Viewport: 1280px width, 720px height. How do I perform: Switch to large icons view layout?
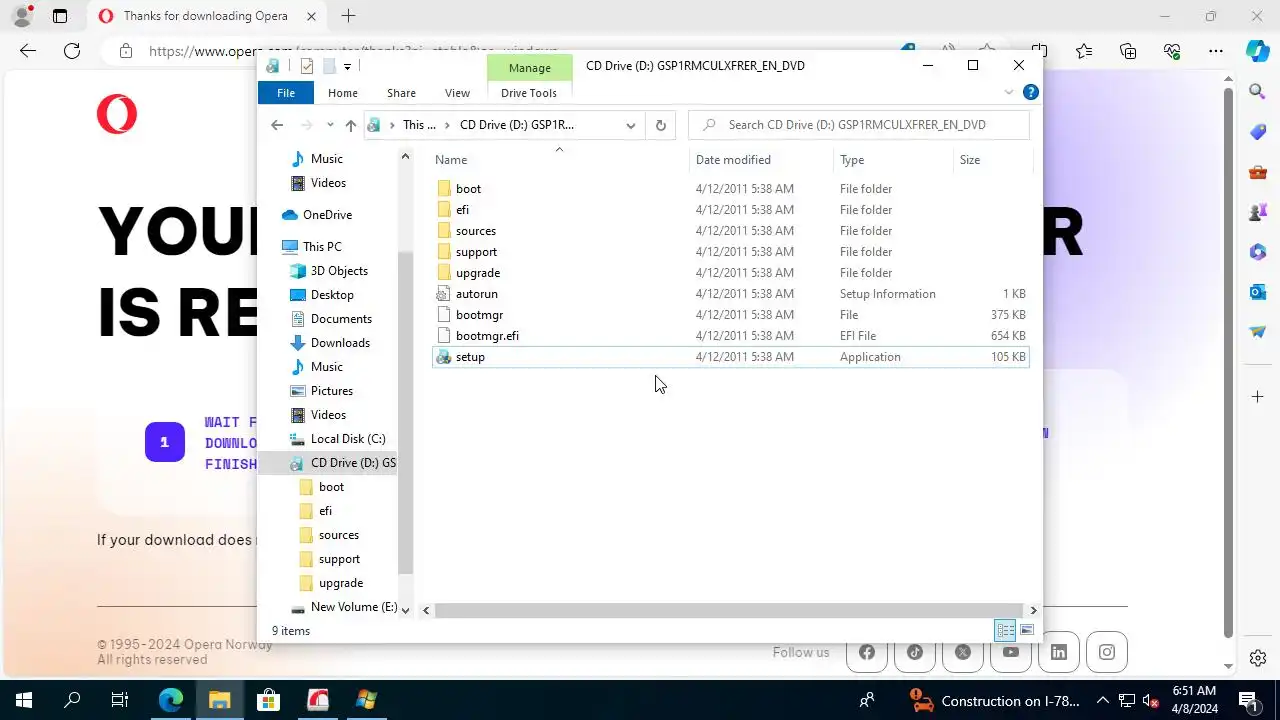coord(1026,630)
